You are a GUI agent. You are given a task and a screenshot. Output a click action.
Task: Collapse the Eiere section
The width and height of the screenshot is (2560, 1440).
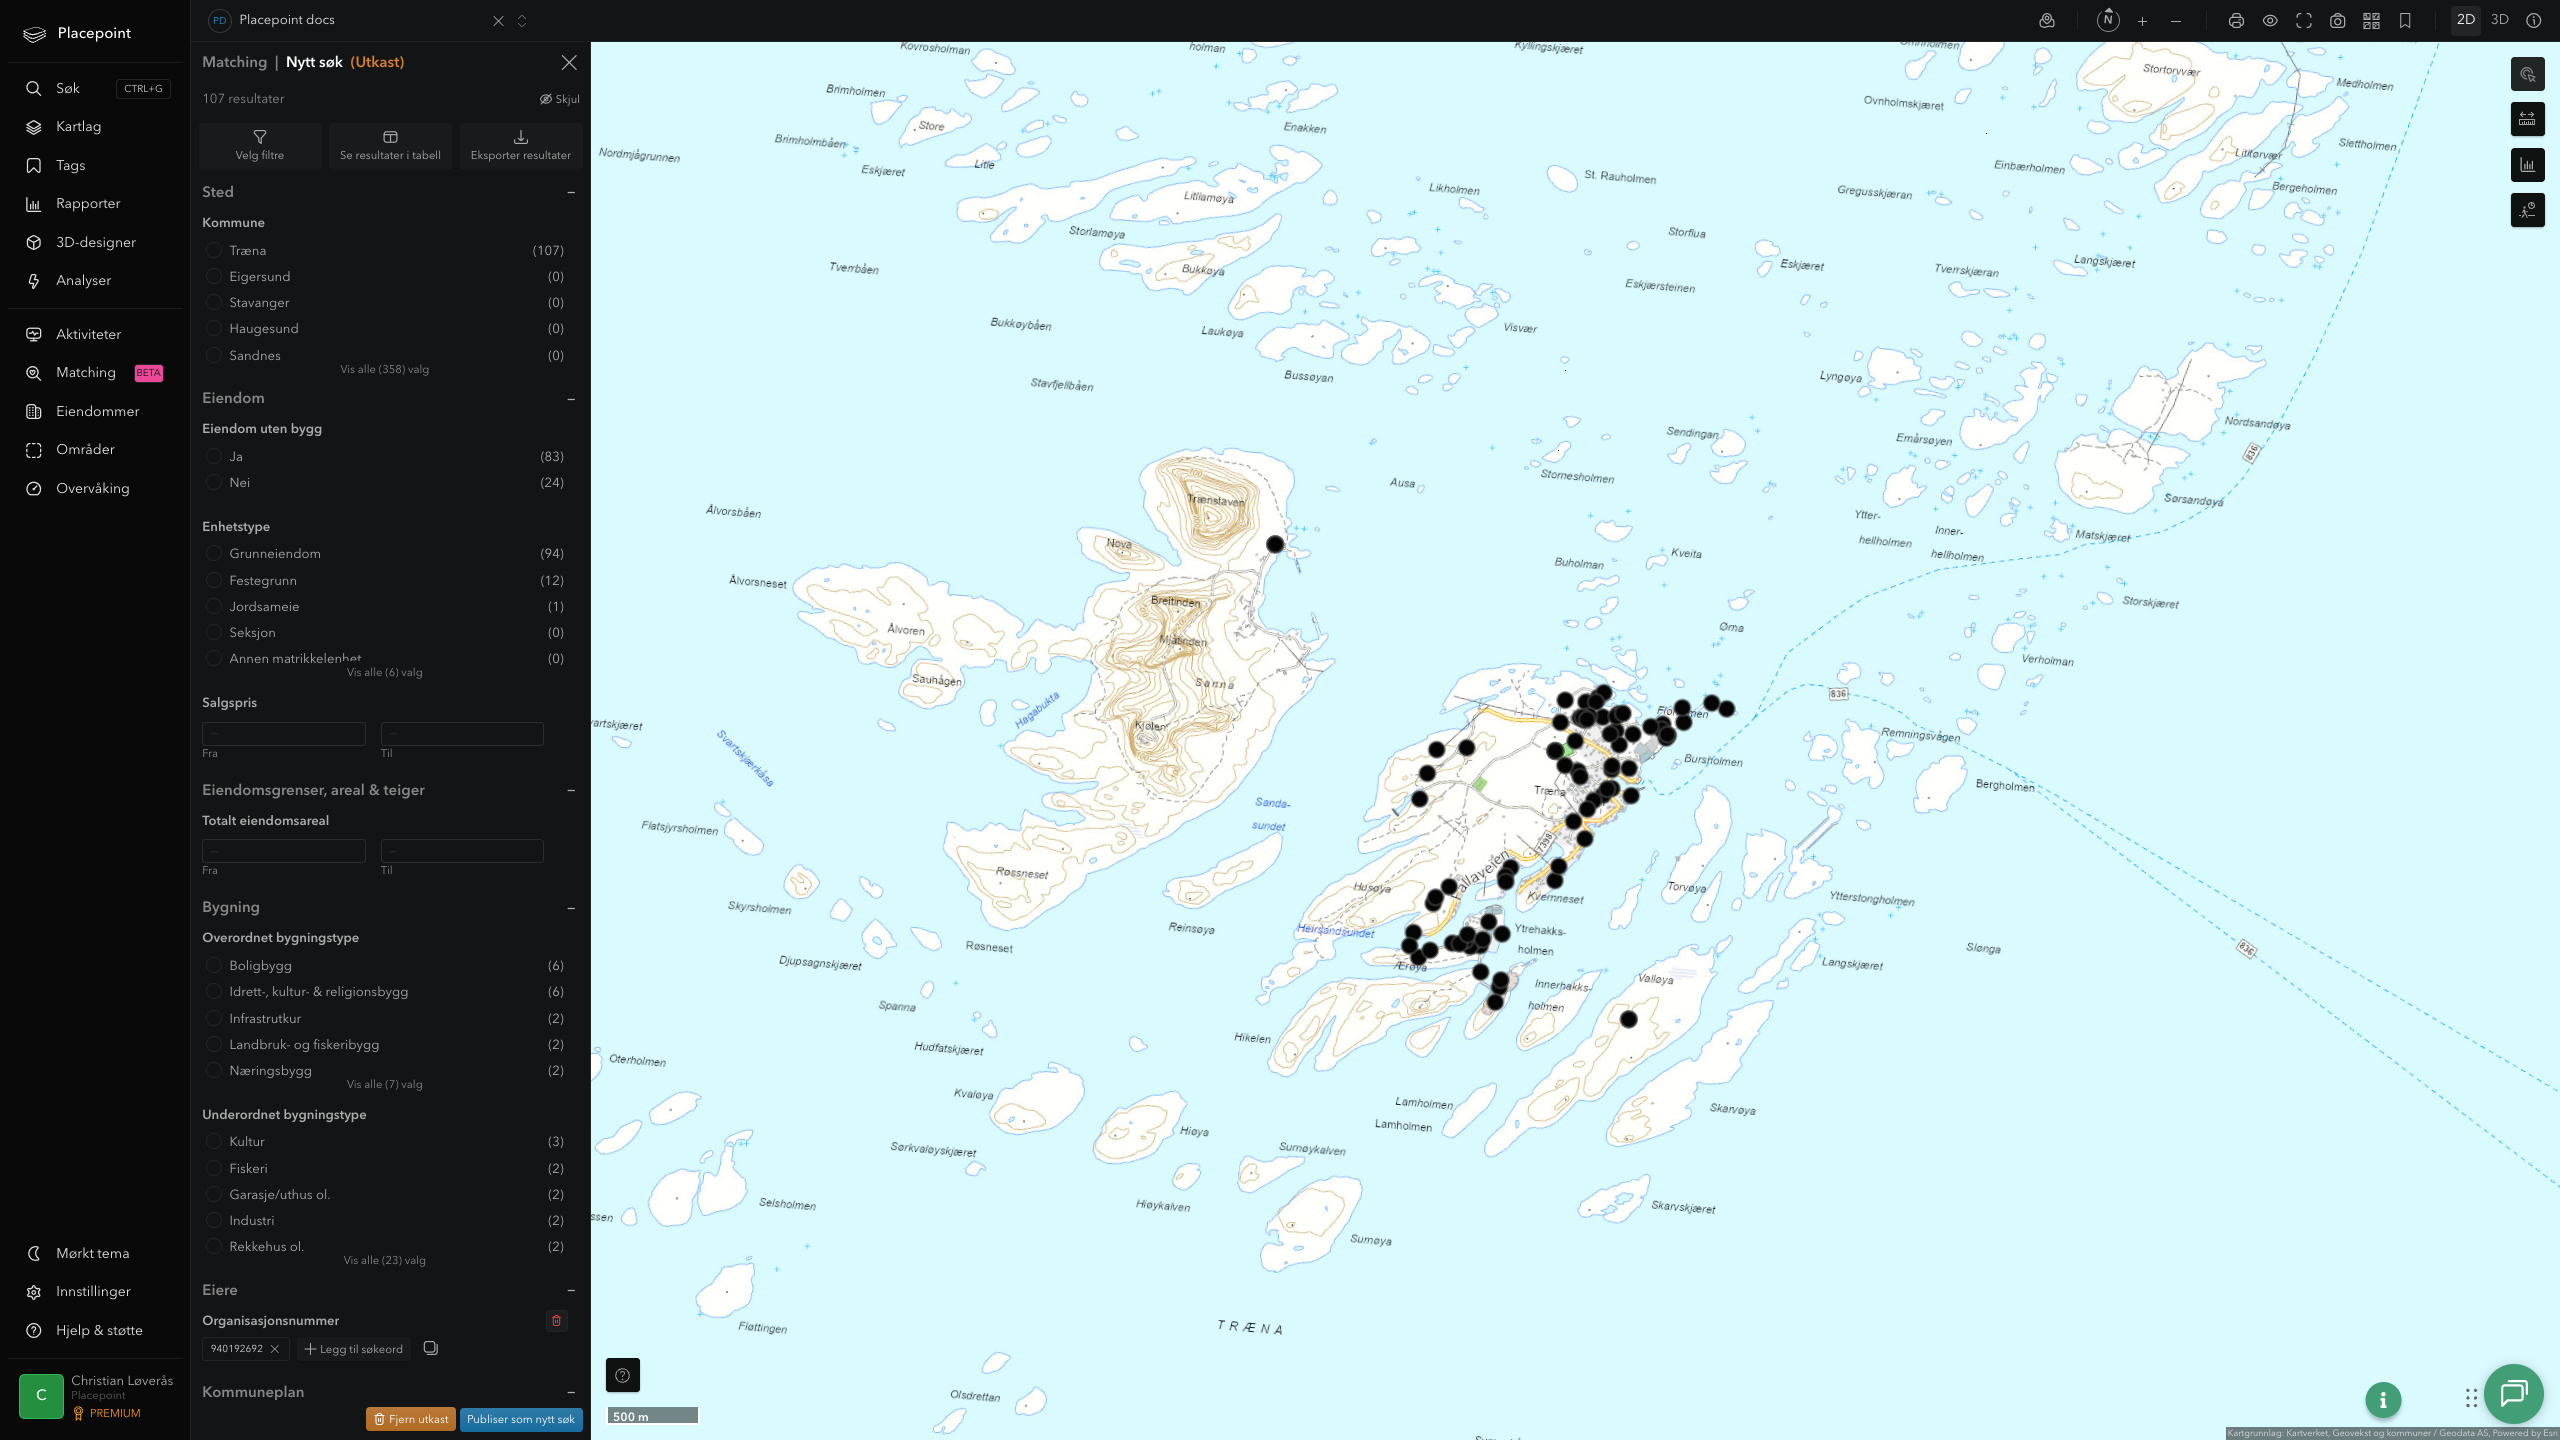point(571,1291)
